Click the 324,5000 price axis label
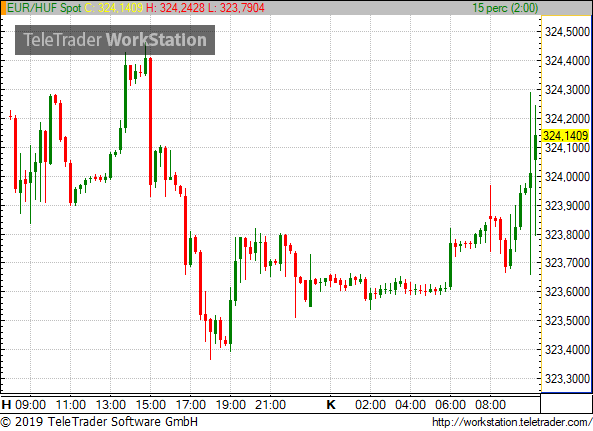This screenshot has width=593, height=431. 567,32
